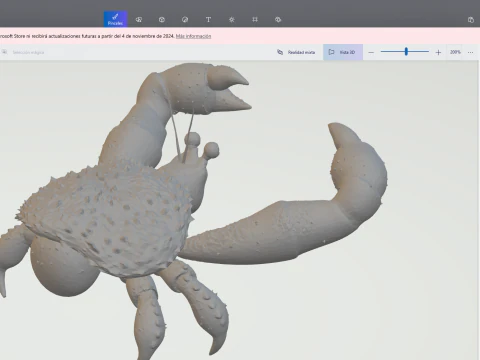480x360 pixels.
Task: Open the Más información link
Action: tap(193, 36)
